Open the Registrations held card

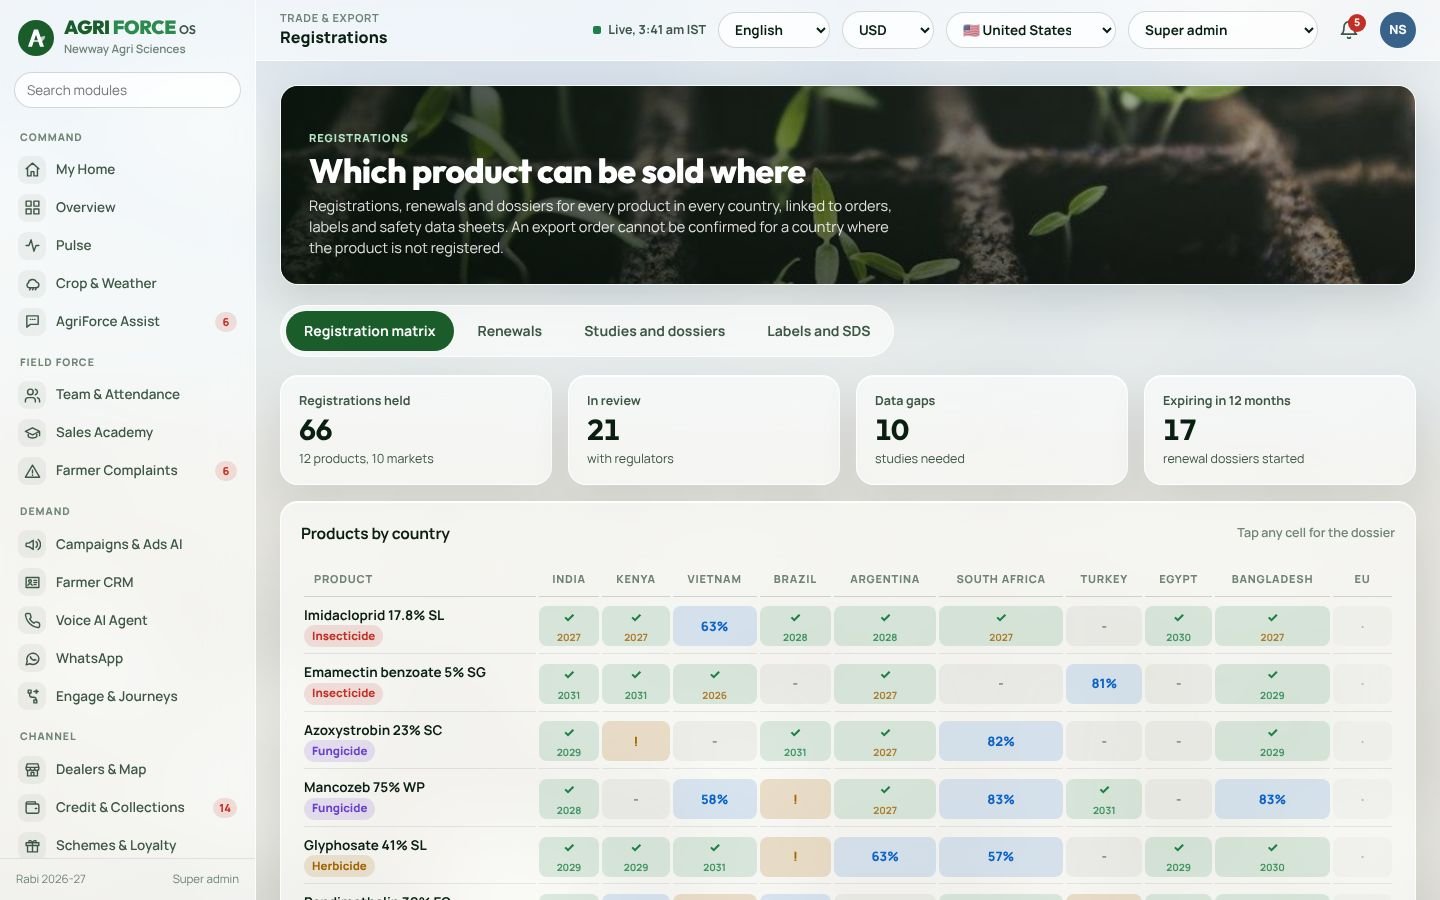click(x=416, y=430)
